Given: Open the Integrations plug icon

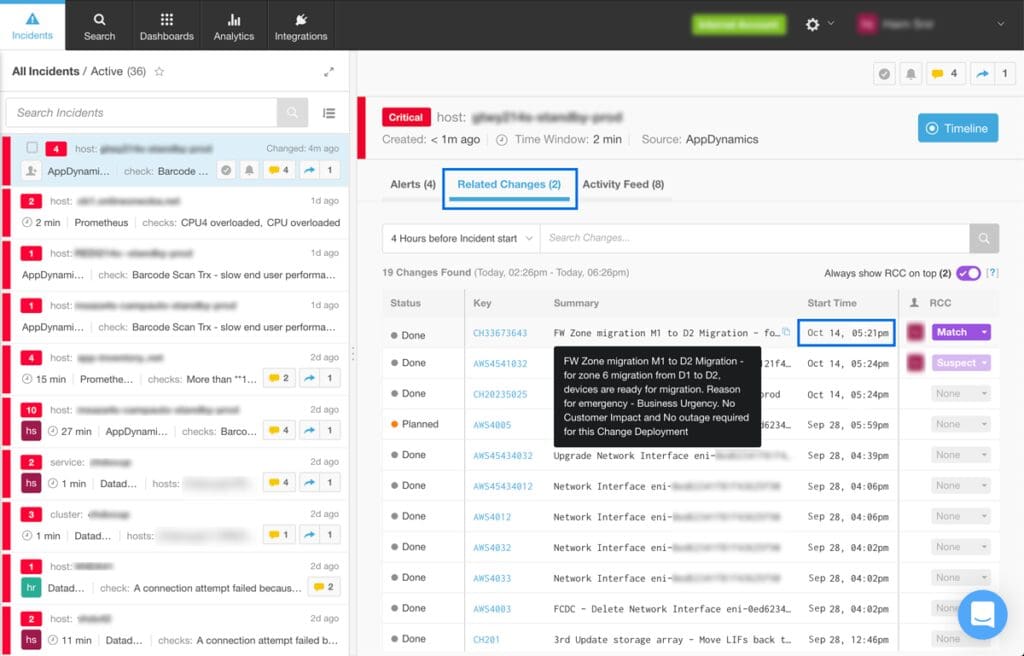Looking at the screenshot, I should (300, 20).
